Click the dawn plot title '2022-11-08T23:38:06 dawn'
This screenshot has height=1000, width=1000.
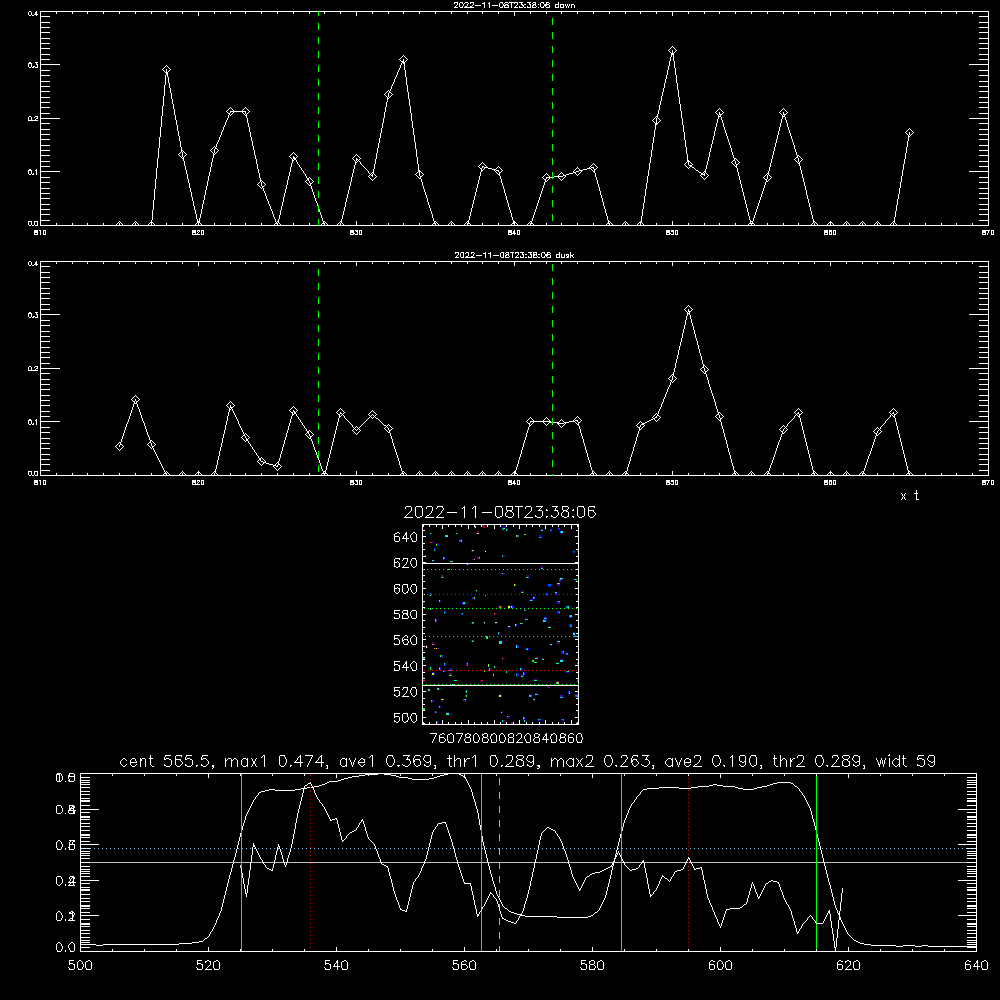[x=514, y=5]
